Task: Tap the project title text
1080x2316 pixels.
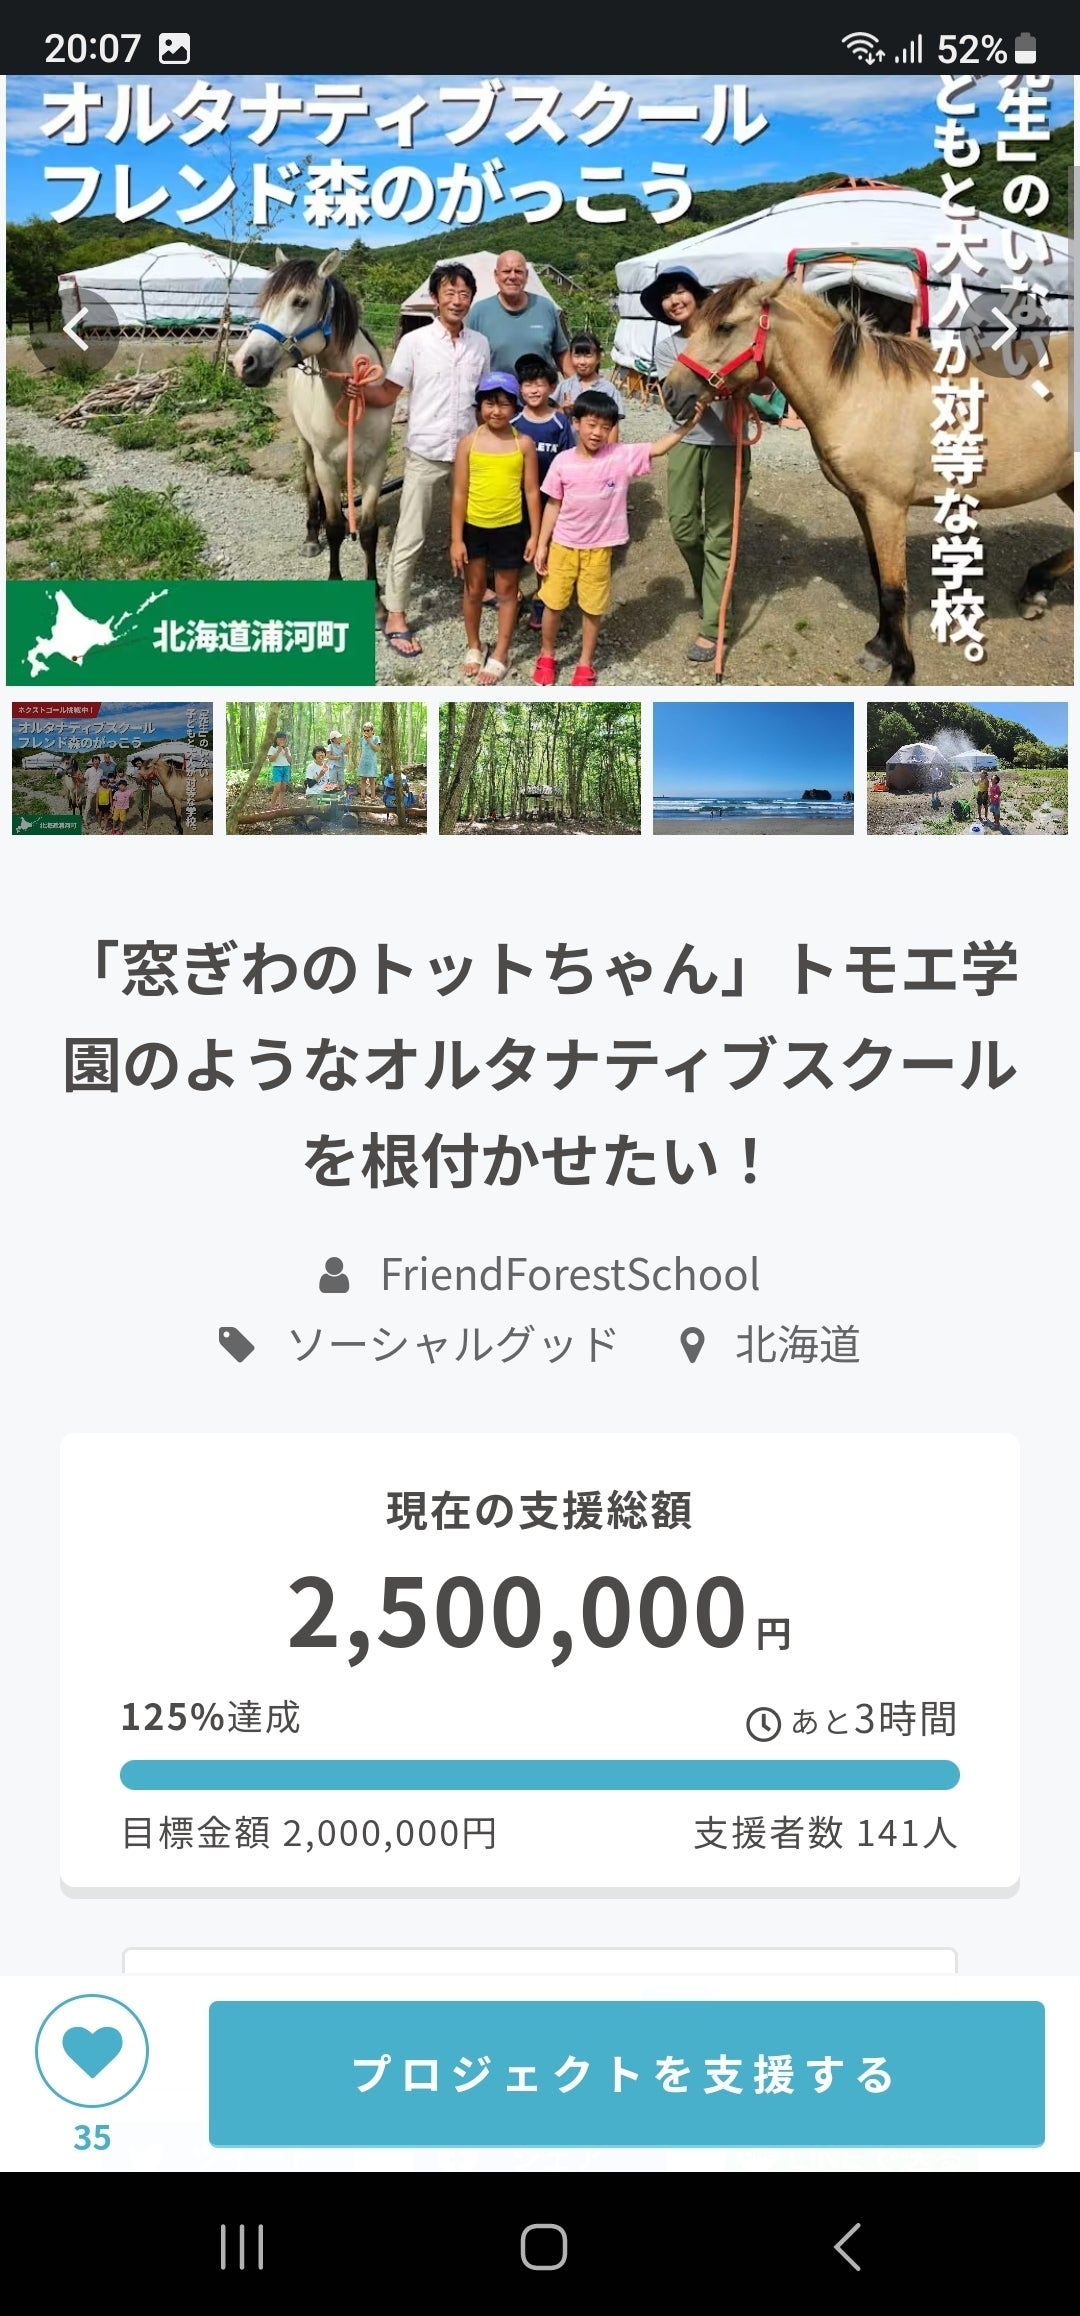Action: (540, 1065)
